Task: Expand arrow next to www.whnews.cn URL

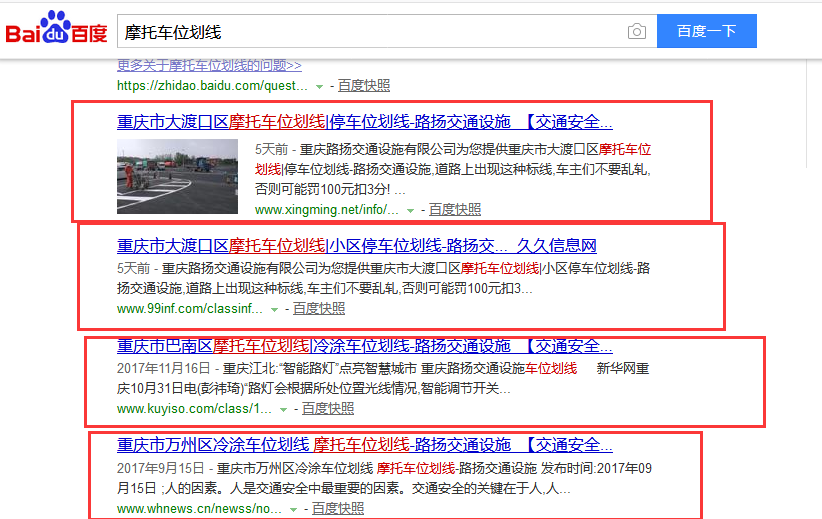Action: (x=294, y=510)
